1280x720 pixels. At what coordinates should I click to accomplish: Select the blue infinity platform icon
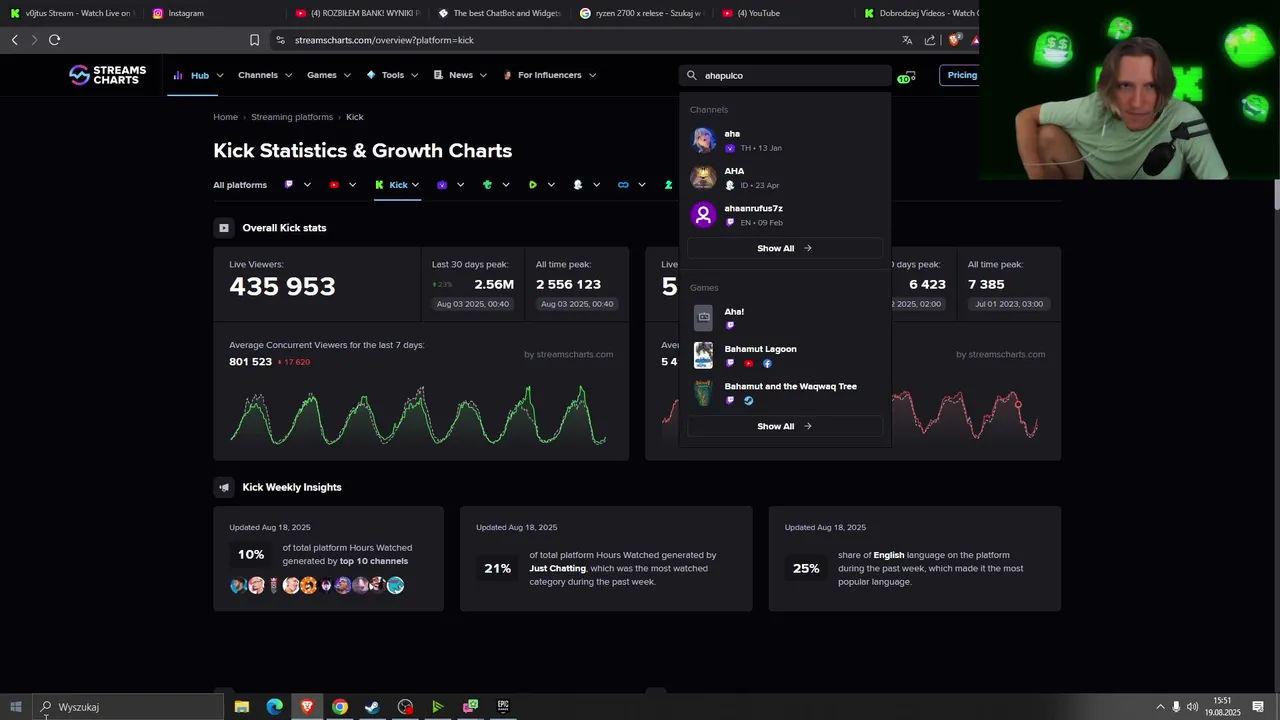(623, 185)
